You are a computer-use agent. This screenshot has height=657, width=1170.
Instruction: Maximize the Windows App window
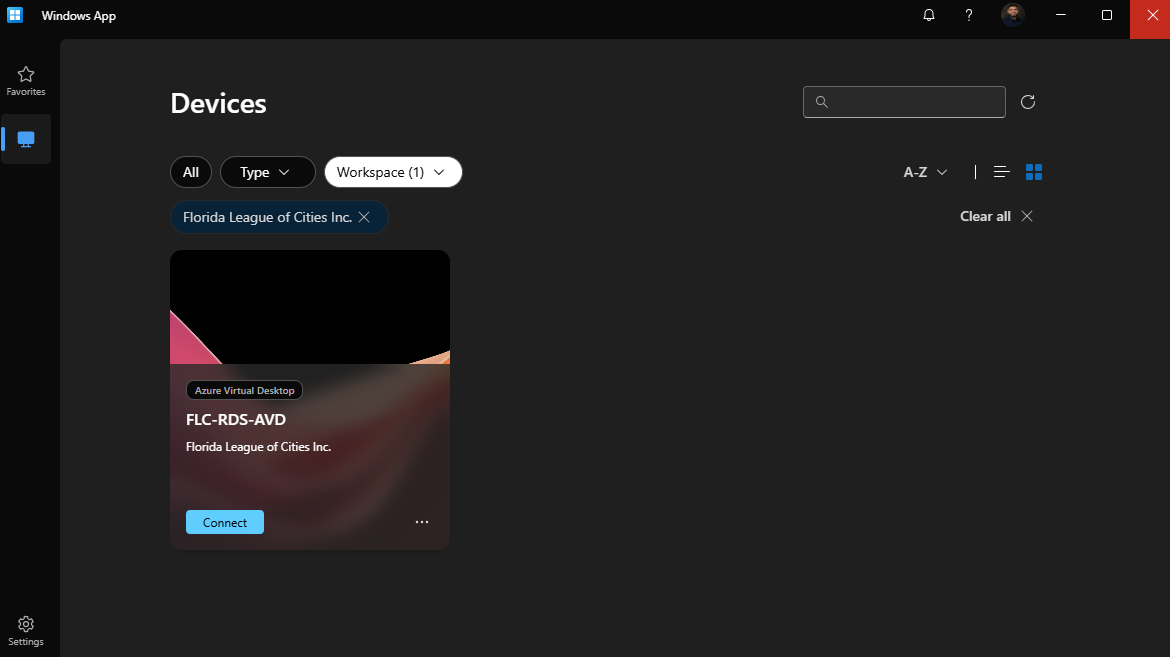pos(1107,15)
